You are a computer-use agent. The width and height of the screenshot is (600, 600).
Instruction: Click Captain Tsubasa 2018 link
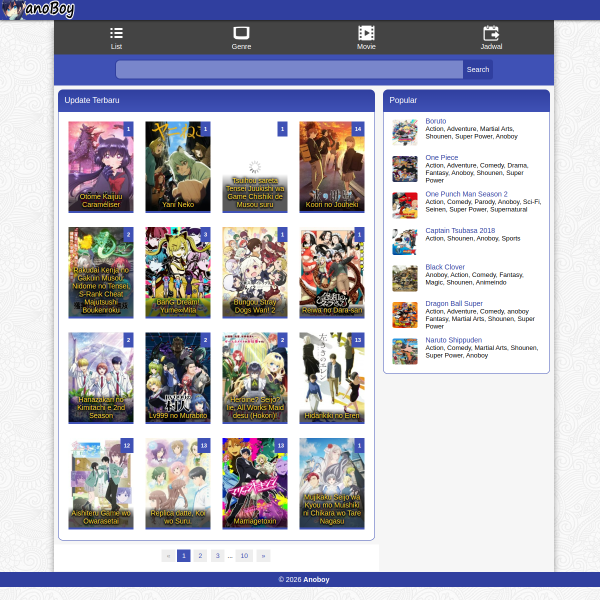tap(460, 230)
